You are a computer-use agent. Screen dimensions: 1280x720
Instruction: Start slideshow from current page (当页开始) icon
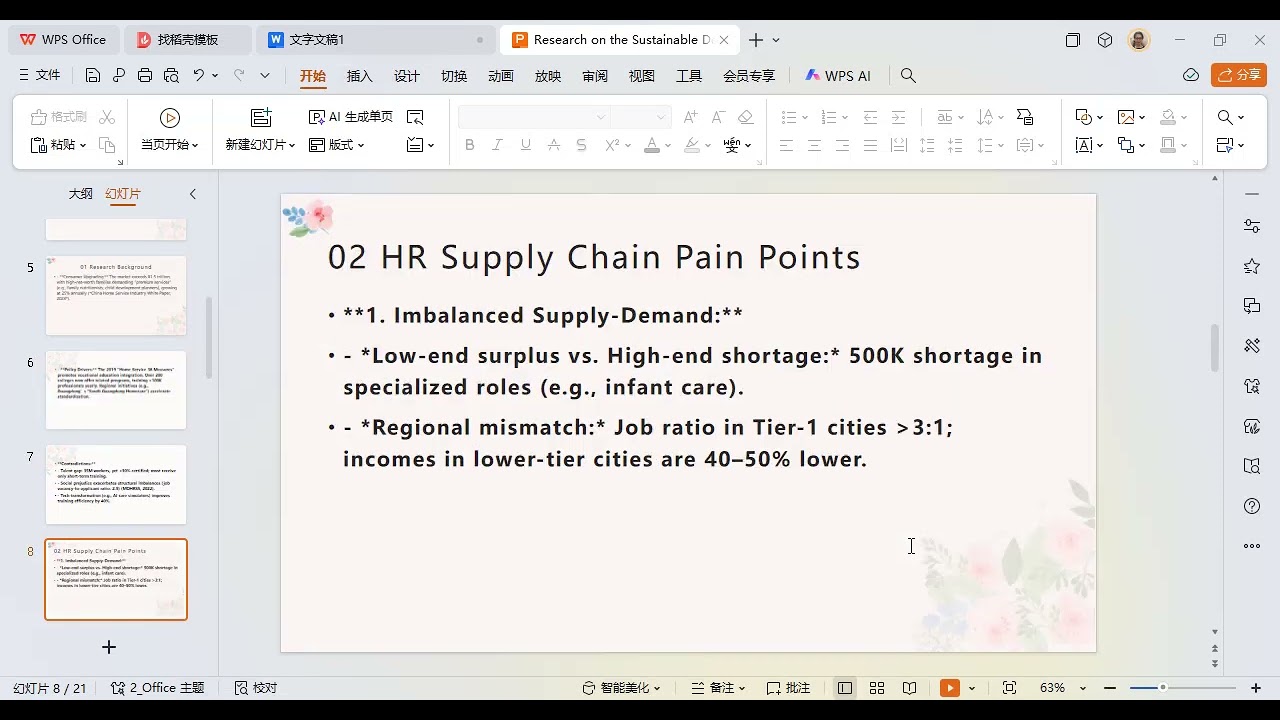point(170,118)
